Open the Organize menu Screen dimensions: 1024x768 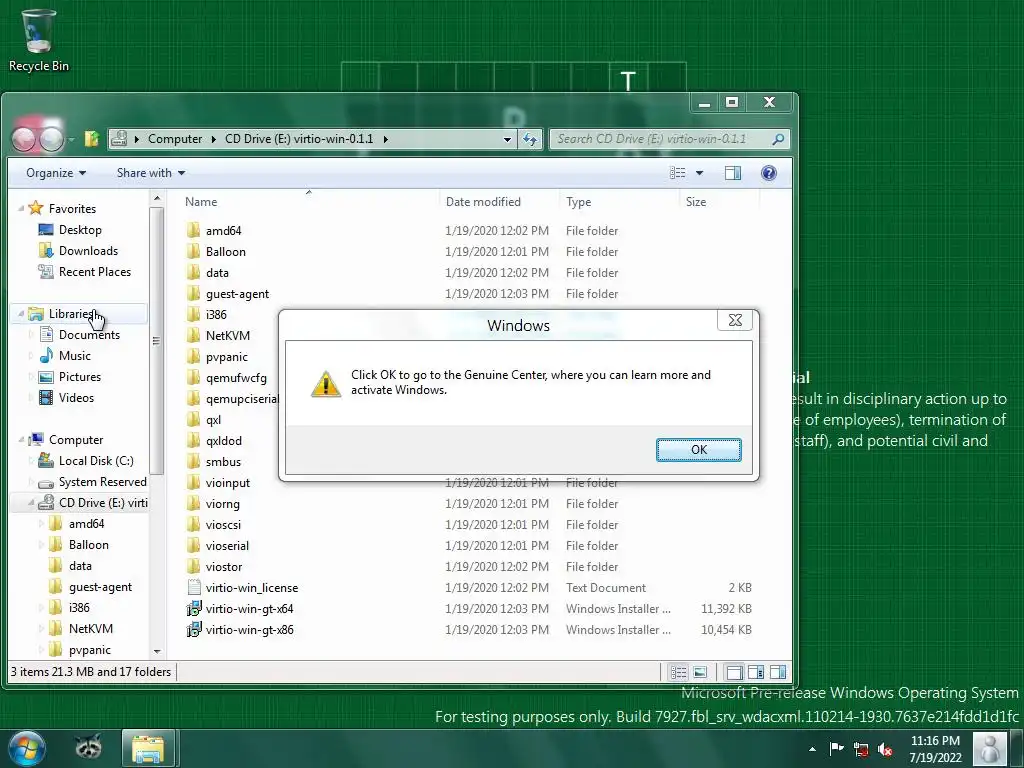(x=56, y=173)
